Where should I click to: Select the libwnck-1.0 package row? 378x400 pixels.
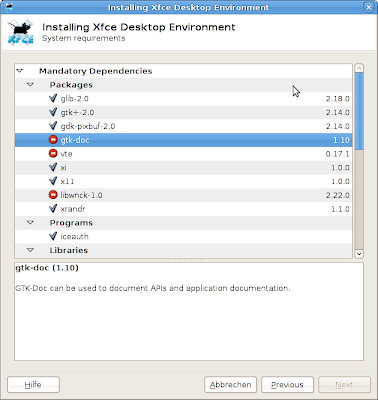pyautogui.click(x=183, y=195)
